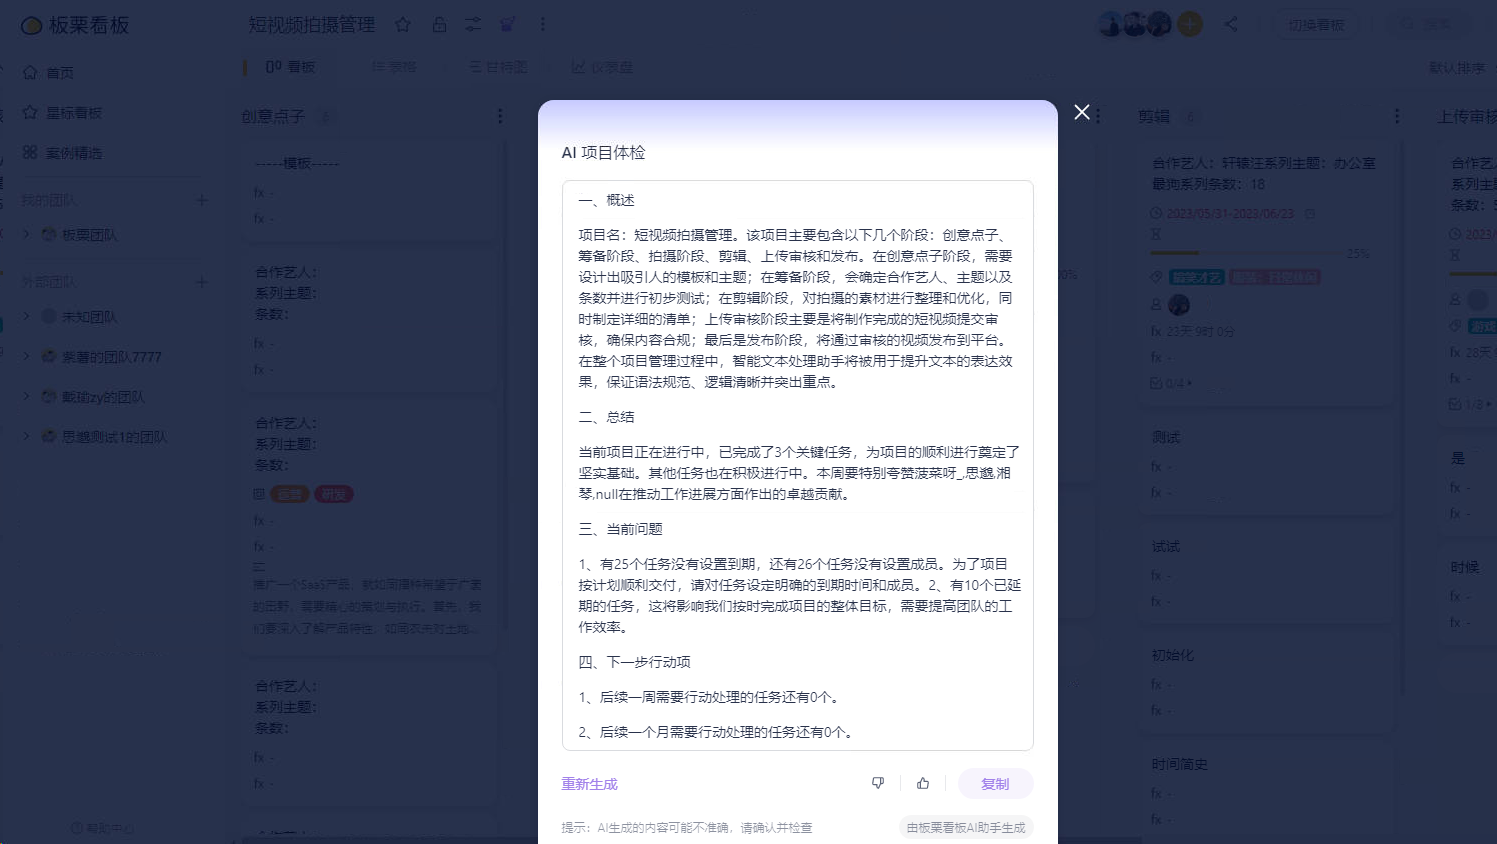Click the orange add-member avatar button
The image size is (1497, 844).
[1190, 24]
